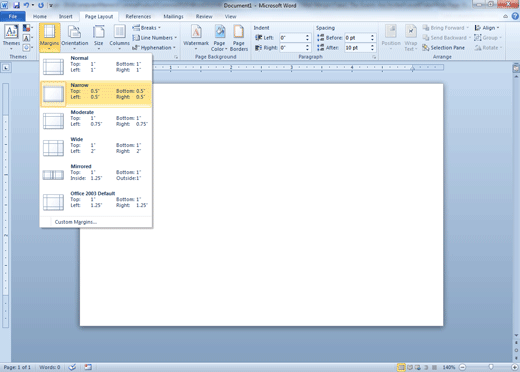Select the Moderate margins preset

(96, 120)
